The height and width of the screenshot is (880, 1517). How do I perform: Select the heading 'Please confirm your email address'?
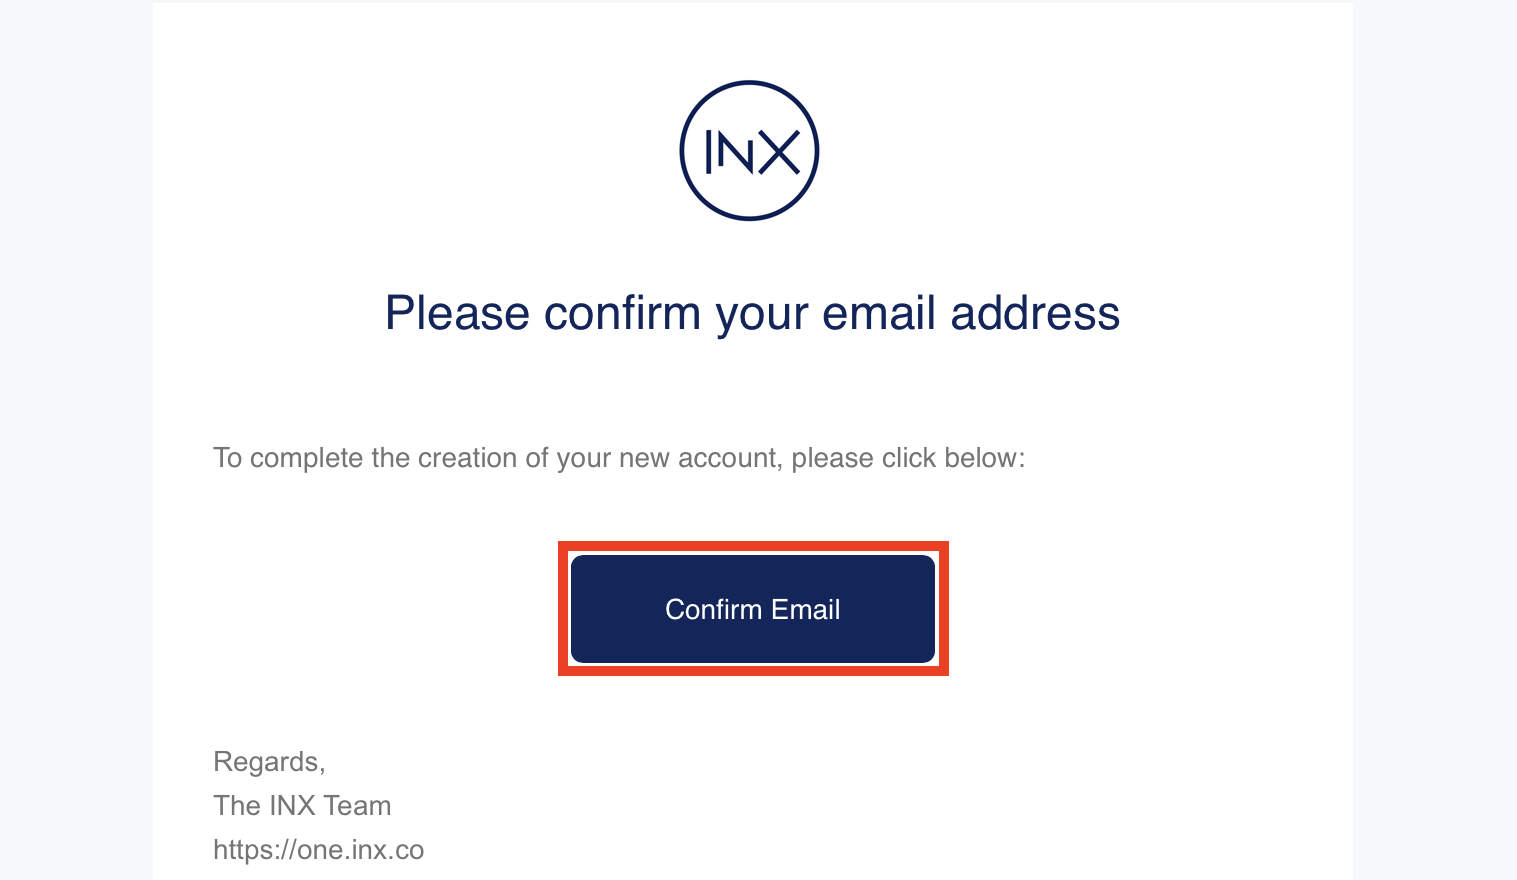751,313
